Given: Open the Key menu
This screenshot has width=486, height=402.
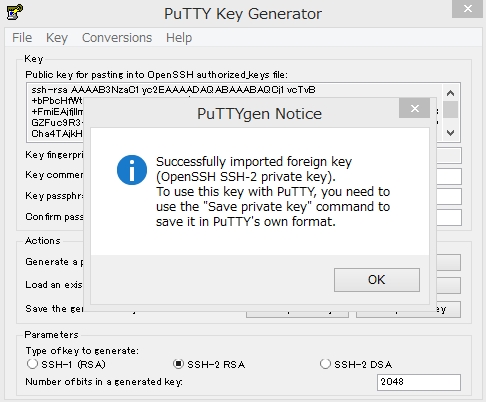Looking at the screenshot, I should [x=57, y=38].
